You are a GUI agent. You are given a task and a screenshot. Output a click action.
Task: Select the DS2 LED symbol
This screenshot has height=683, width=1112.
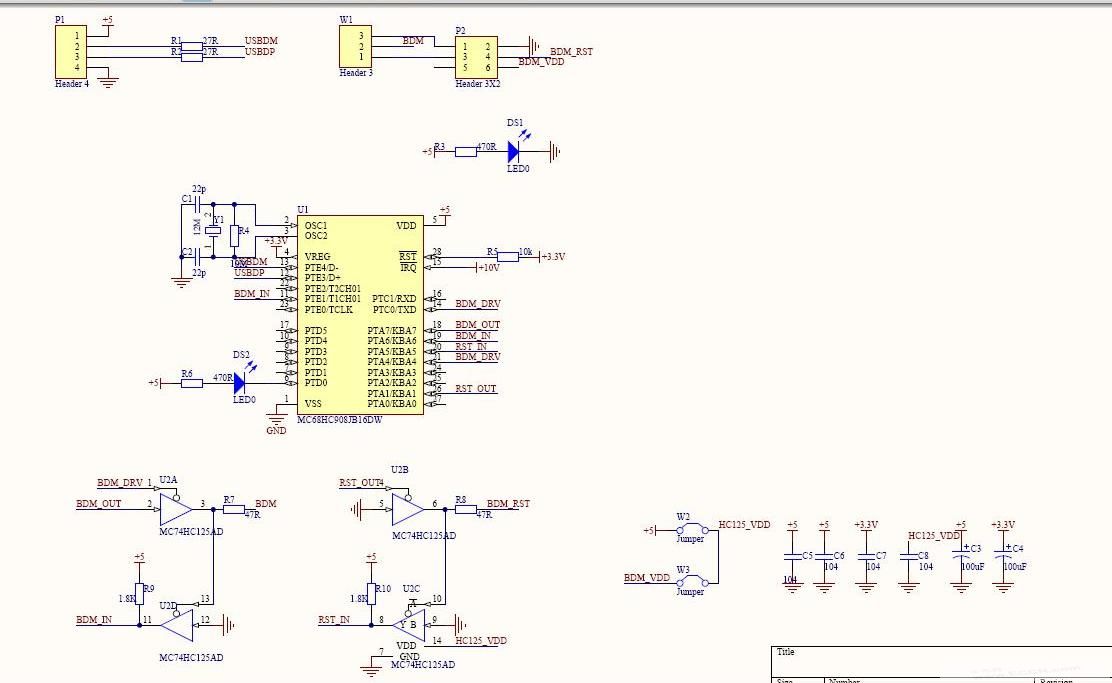click(240, 383)
